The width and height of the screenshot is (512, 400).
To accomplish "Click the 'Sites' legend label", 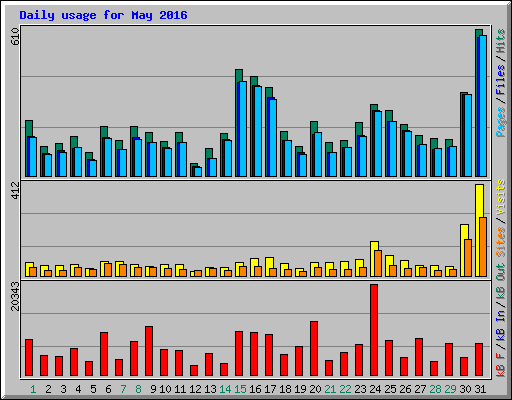I will click(501, 242).
